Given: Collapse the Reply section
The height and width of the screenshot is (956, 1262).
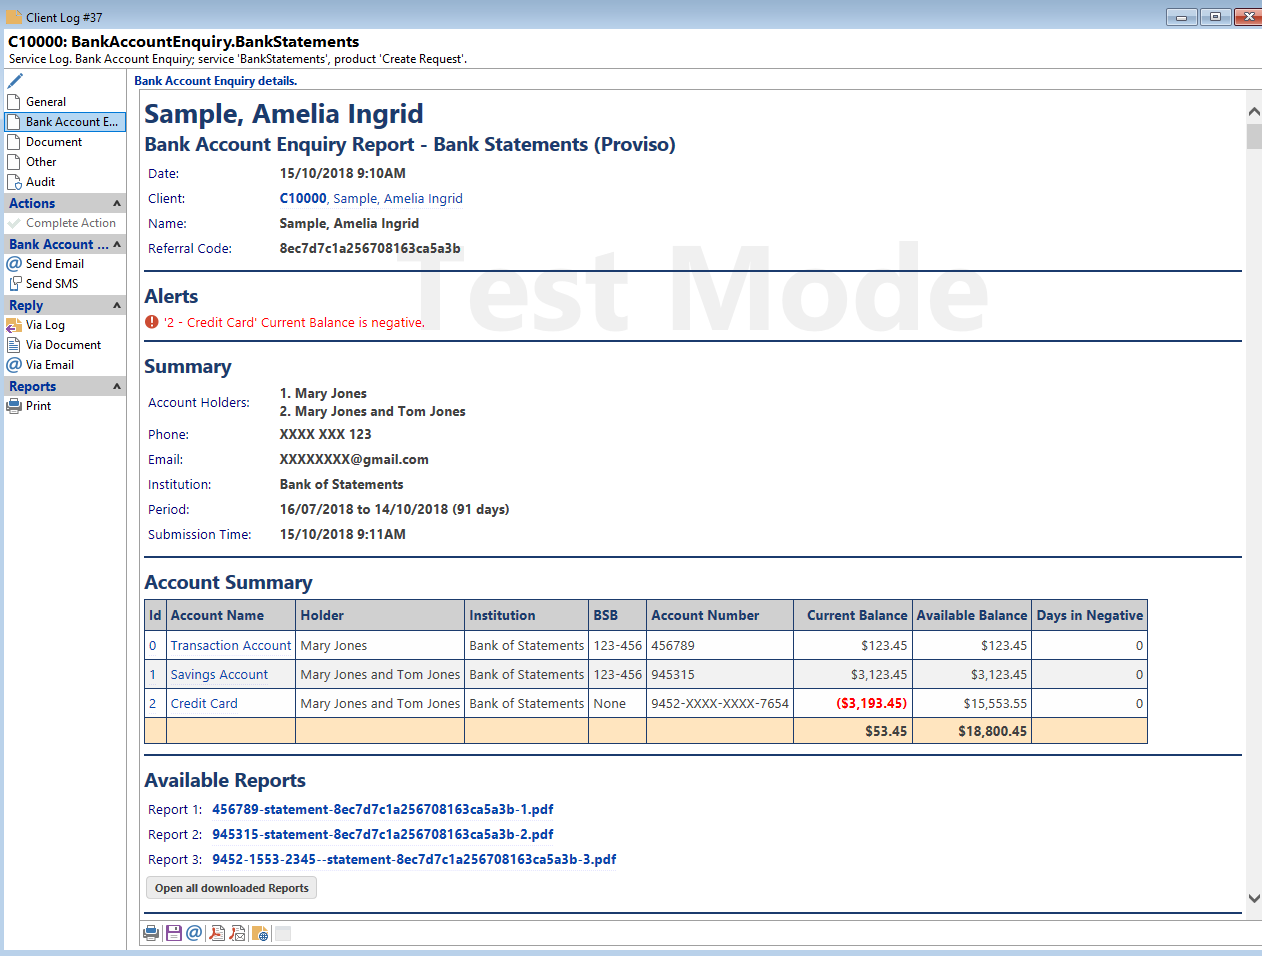Looking at the screenshot, I should (x=117, y=305).
